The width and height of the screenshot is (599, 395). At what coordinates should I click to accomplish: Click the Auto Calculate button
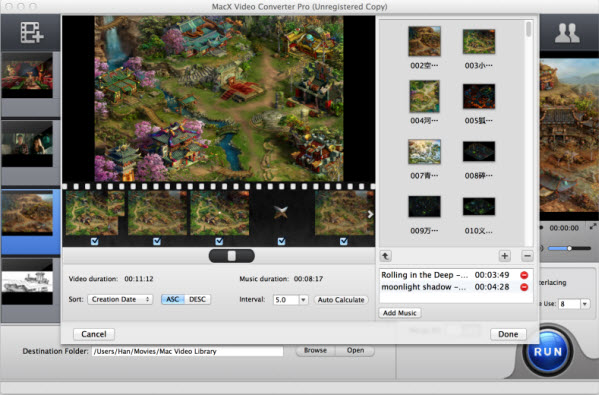click(x=341, y=300)
